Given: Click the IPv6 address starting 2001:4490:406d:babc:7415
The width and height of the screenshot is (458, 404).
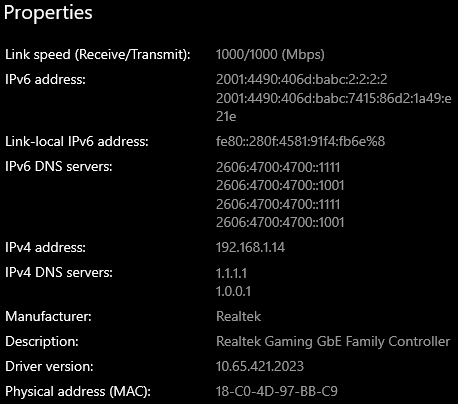Looking at the screenshot, I should [x=334, y=107].
